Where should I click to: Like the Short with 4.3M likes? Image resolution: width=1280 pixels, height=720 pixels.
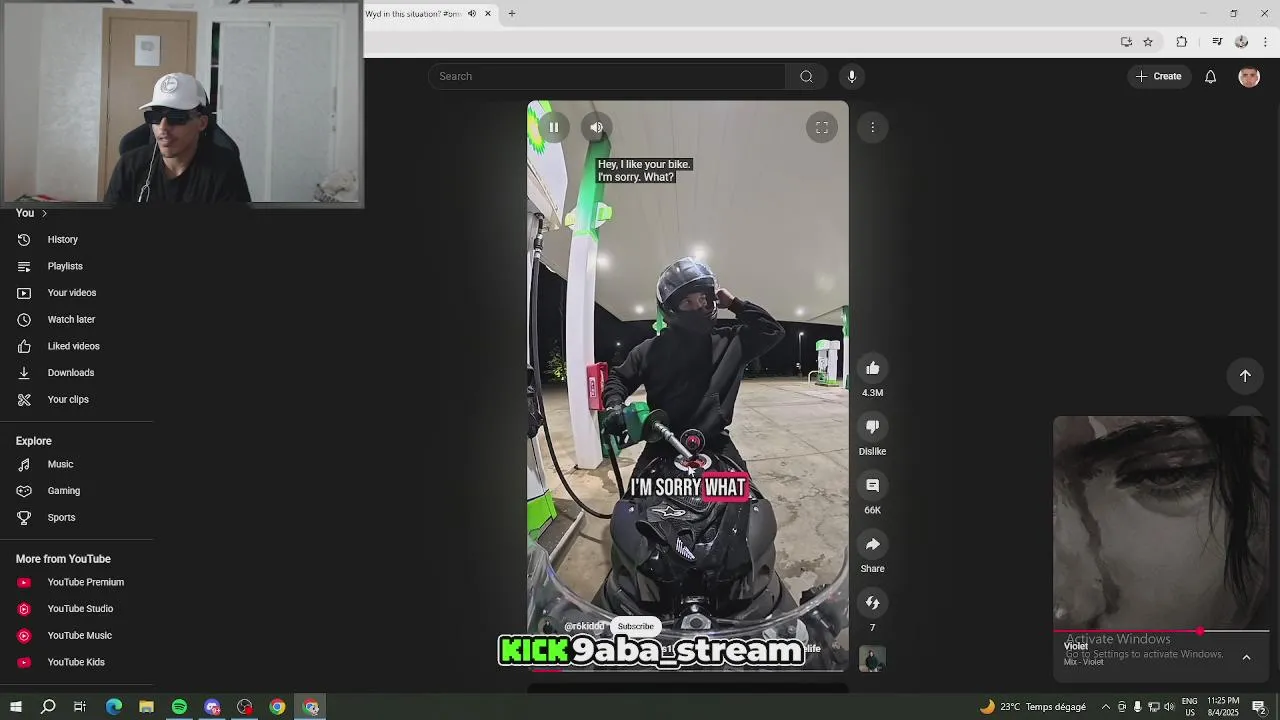pos(872,368)
